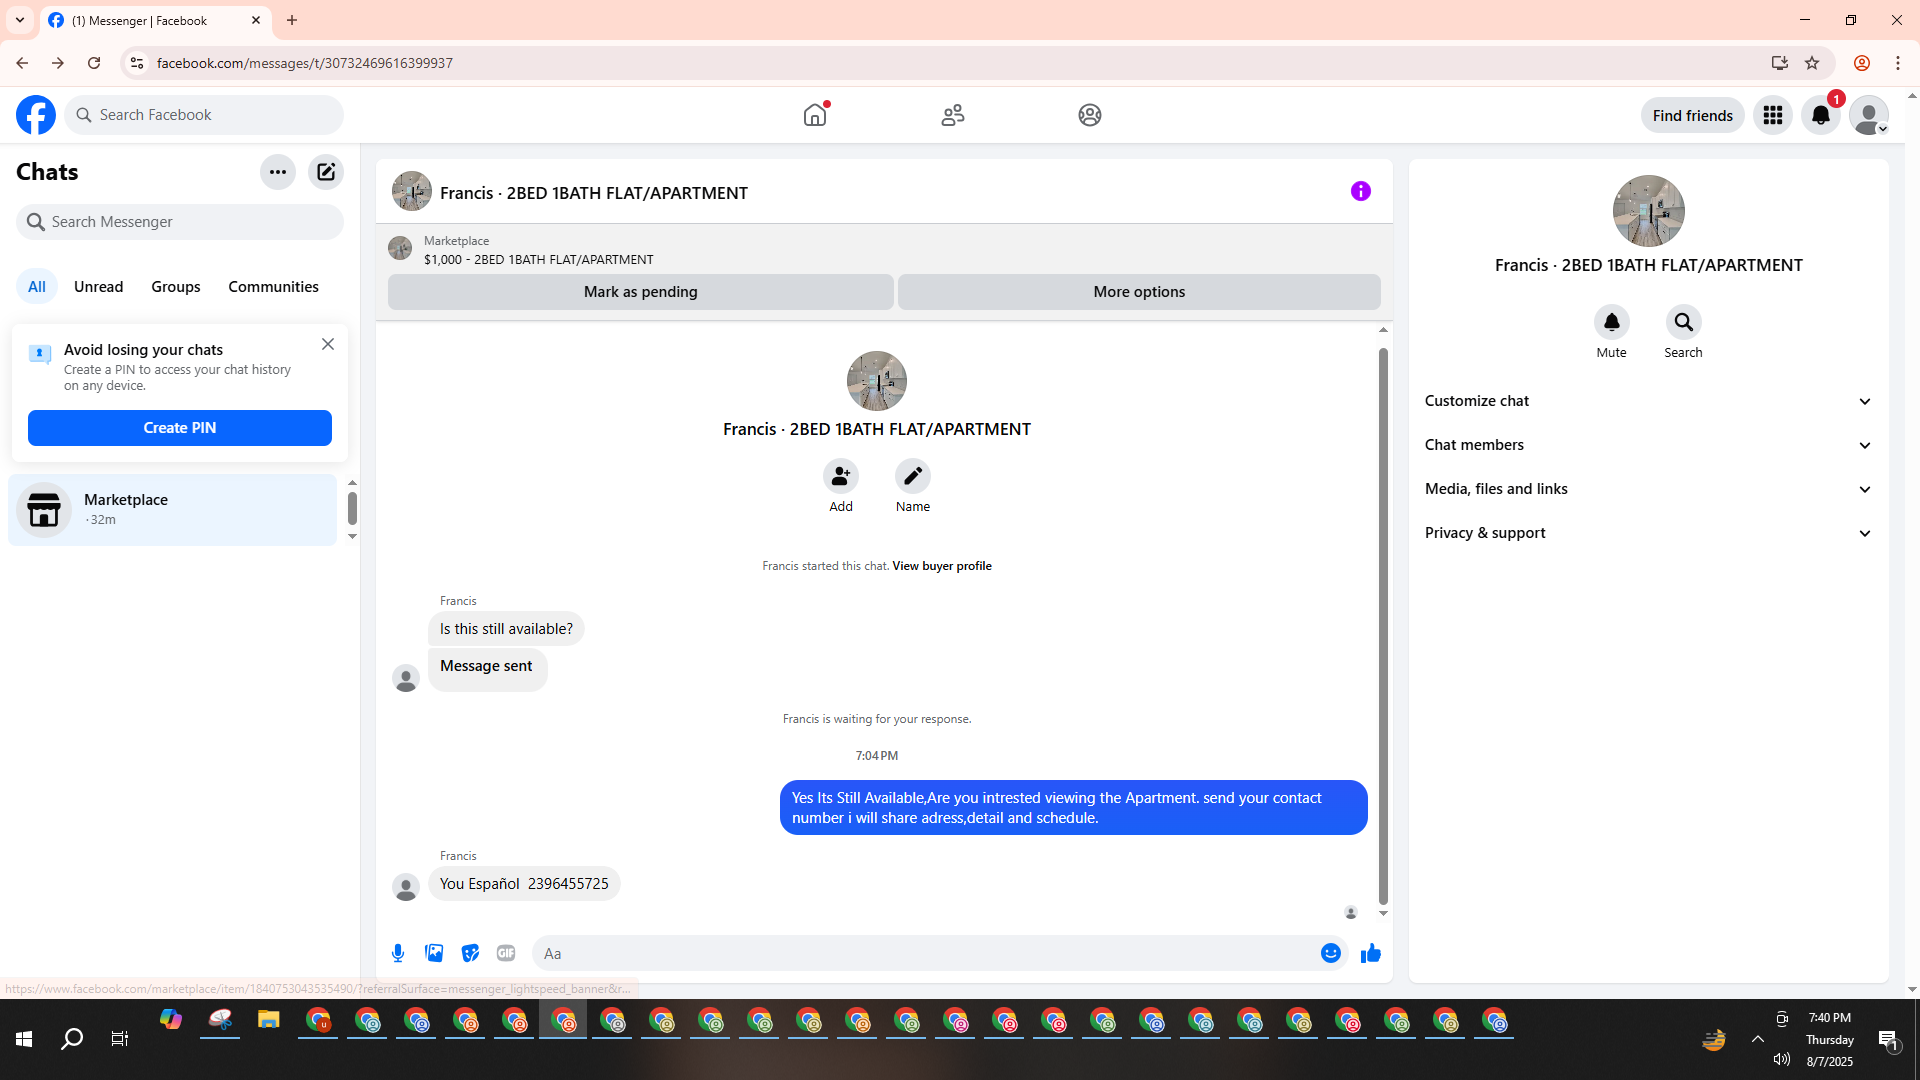The height and width of the screenshot is (1080, 1920).
Task: Open a new browser tab
Action: 292,20
